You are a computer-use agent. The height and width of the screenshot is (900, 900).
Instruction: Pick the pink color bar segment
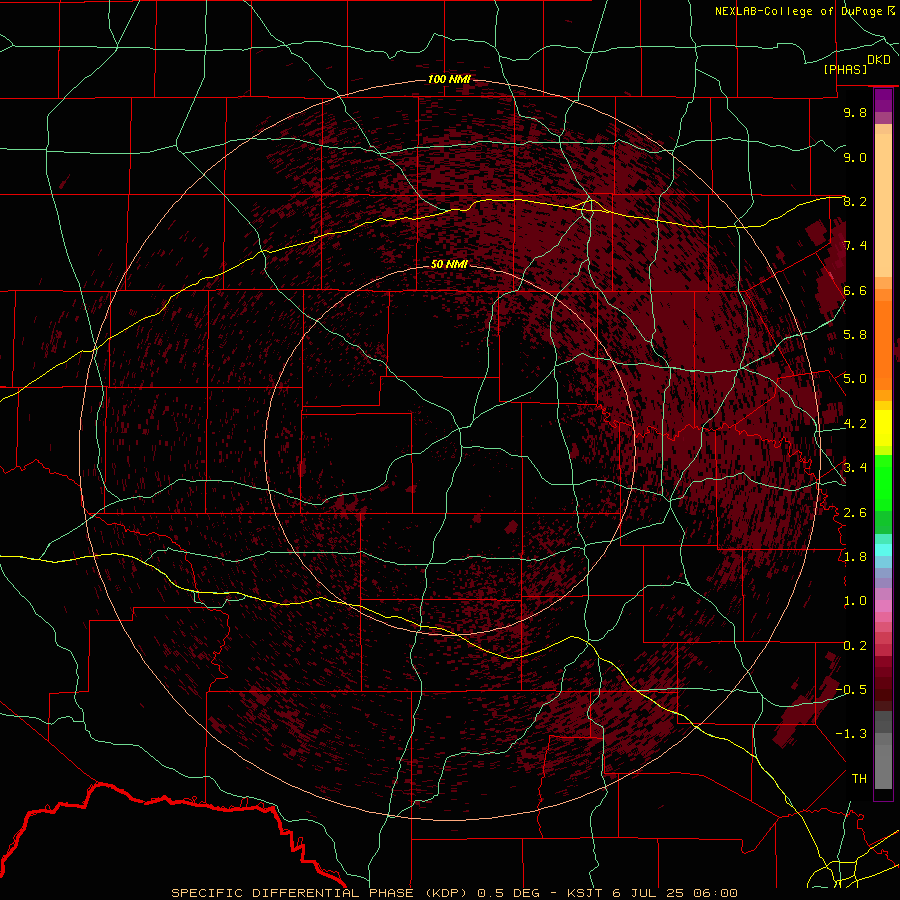tap(883, 605)
